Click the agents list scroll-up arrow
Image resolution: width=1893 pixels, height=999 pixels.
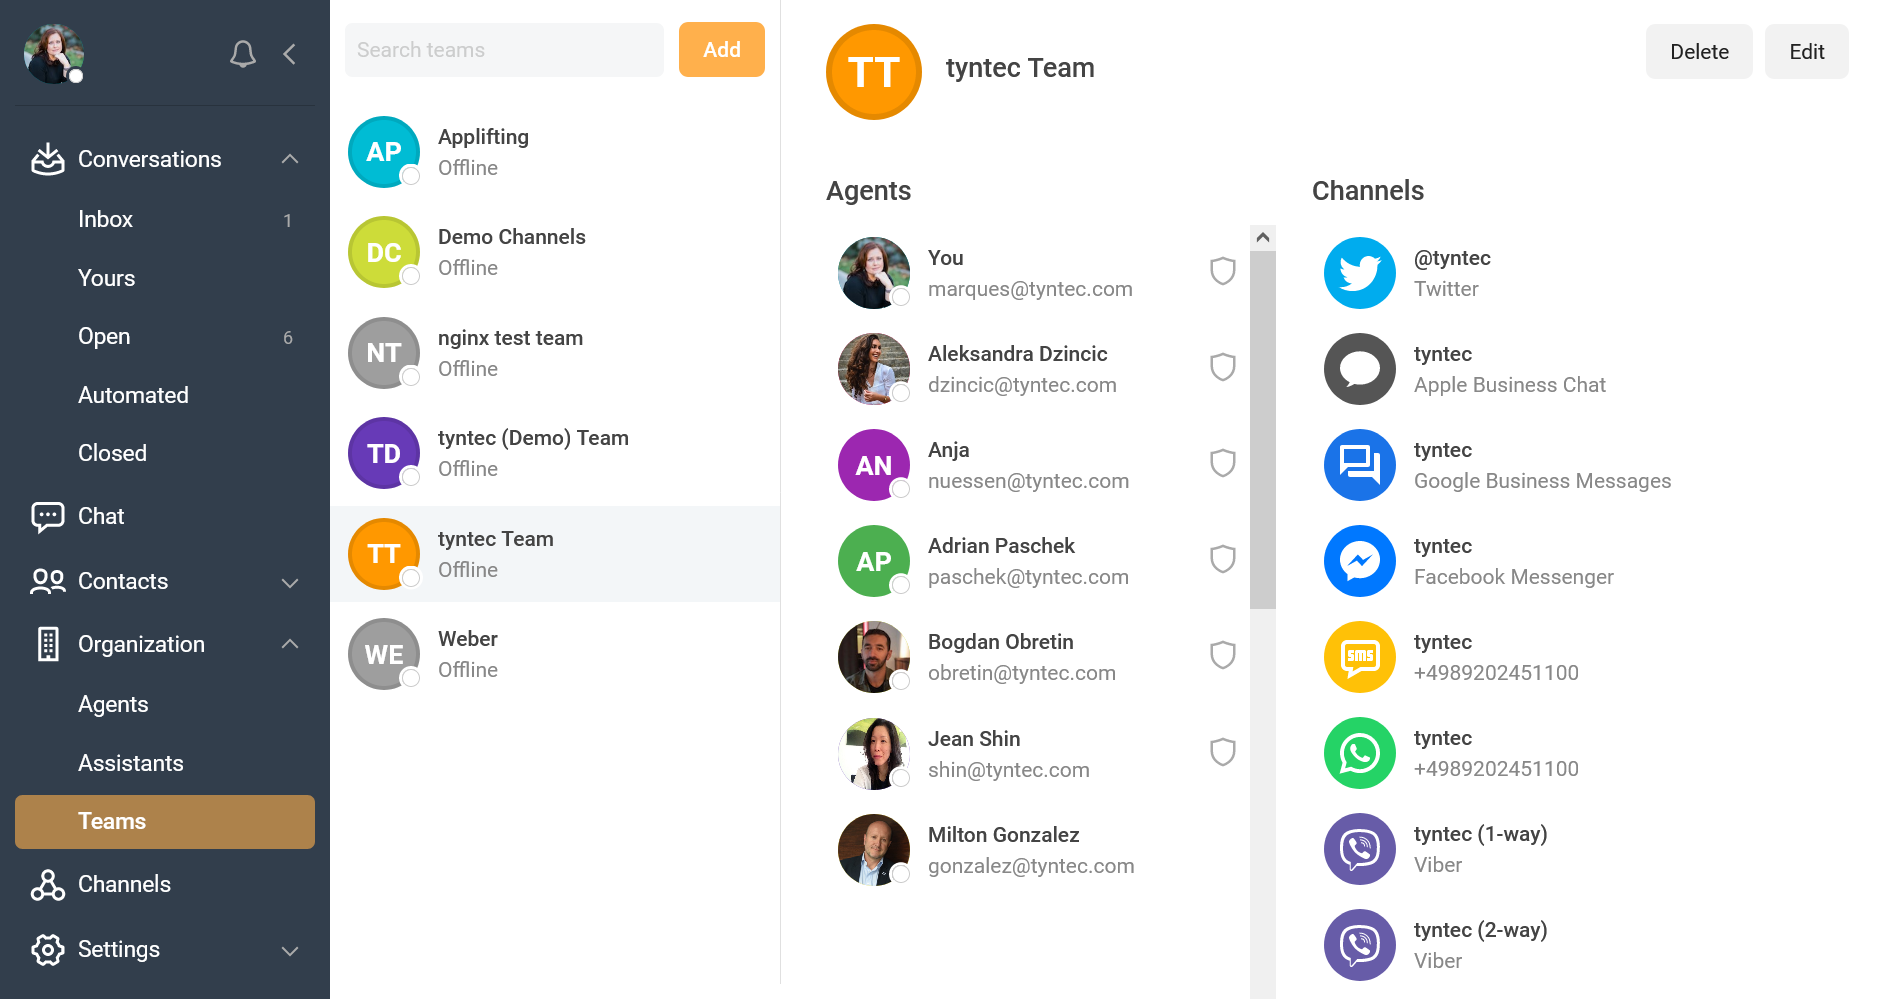pyautogui.click(x=1263, y=237)
